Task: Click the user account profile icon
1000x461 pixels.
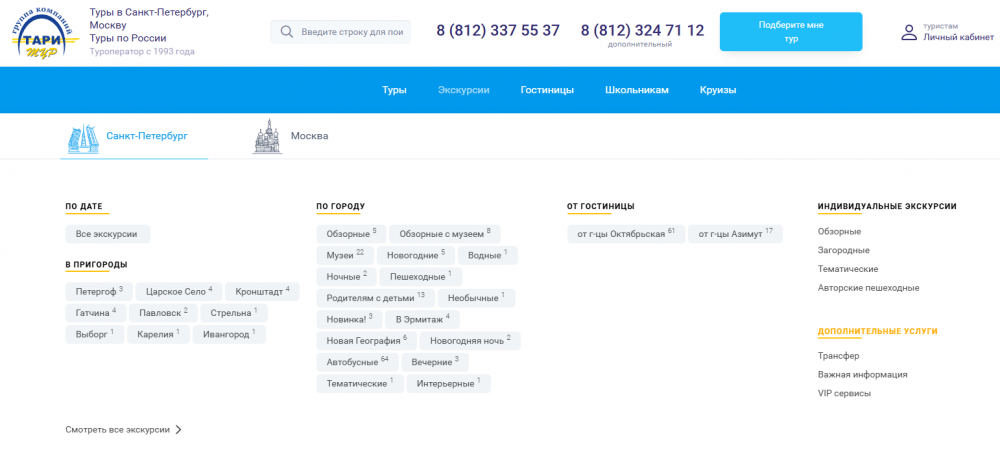Action: point(908,32)
